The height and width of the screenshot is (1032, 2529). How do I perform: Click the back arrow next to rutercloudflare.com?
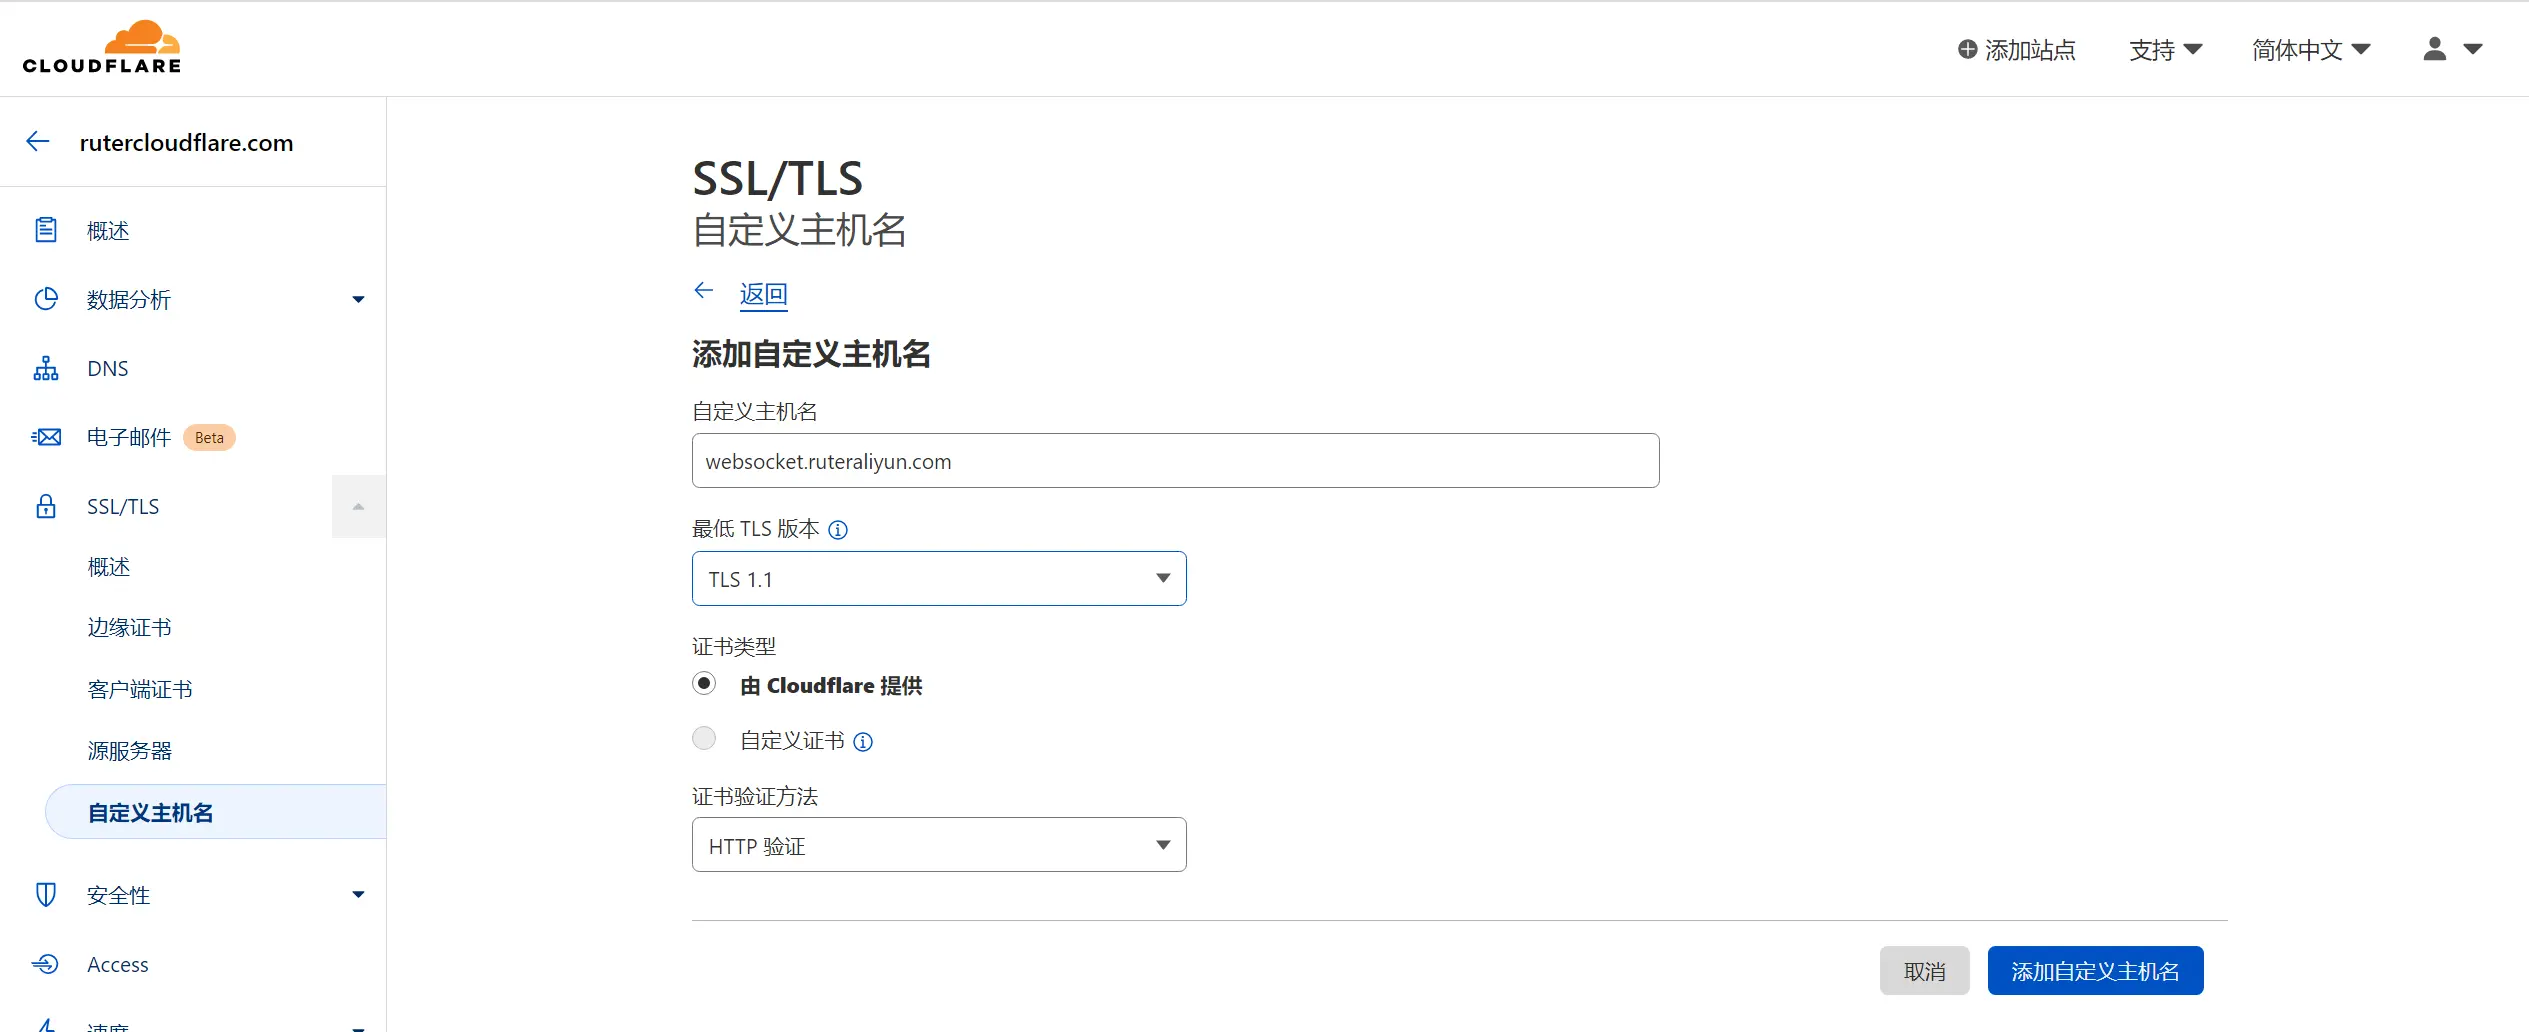[38, 142]
